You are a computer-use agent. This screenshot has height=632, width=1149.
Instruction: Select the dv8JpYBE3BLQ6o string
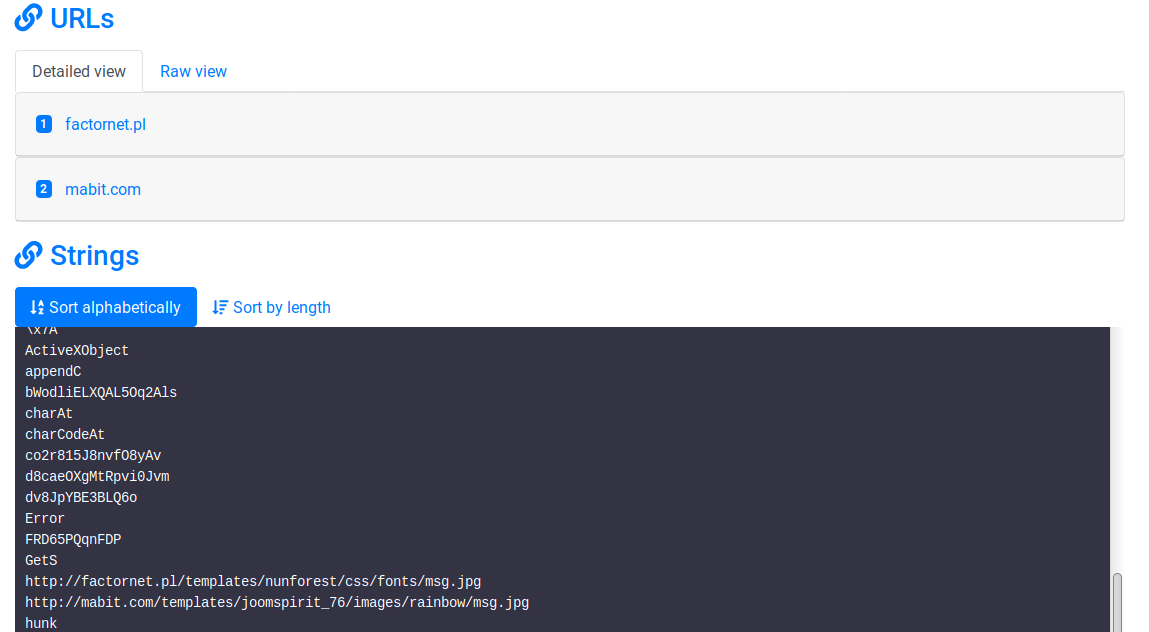click(81, 498)
